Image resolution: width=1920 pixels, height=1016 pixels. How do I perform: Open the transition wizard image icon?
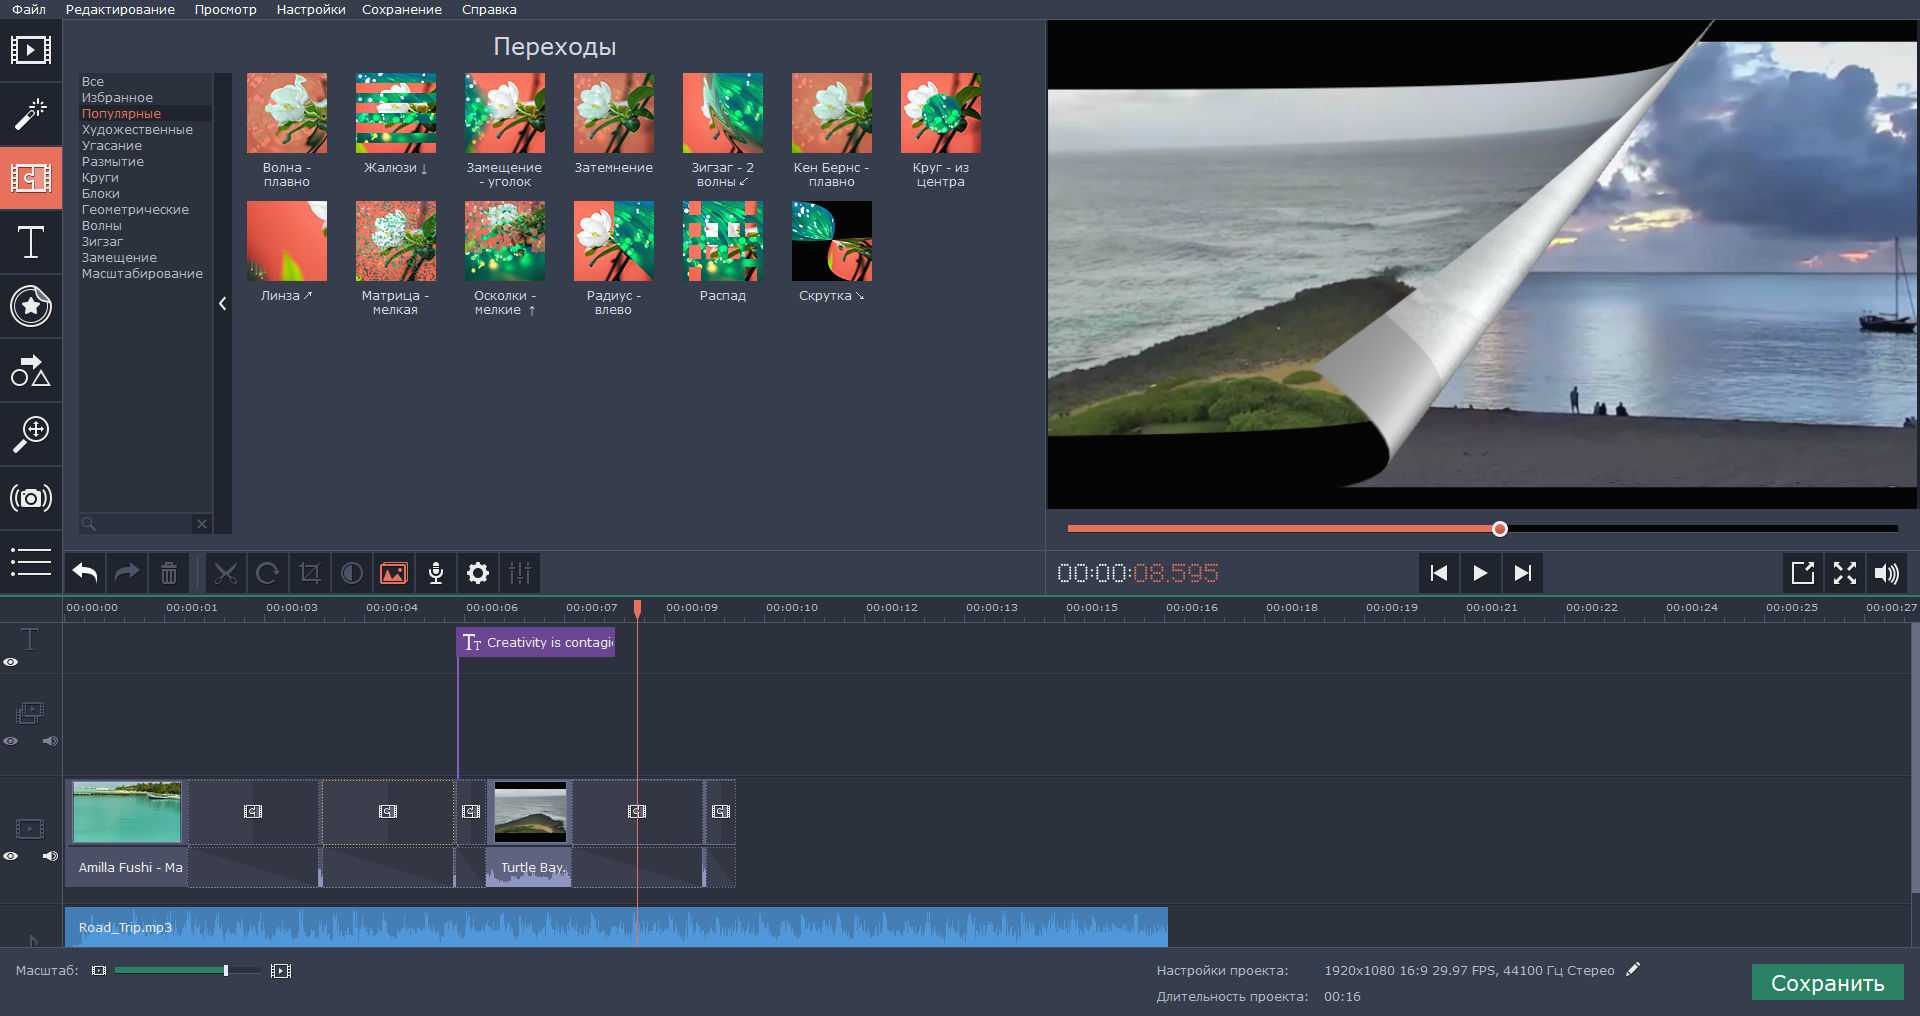[394, 573]
